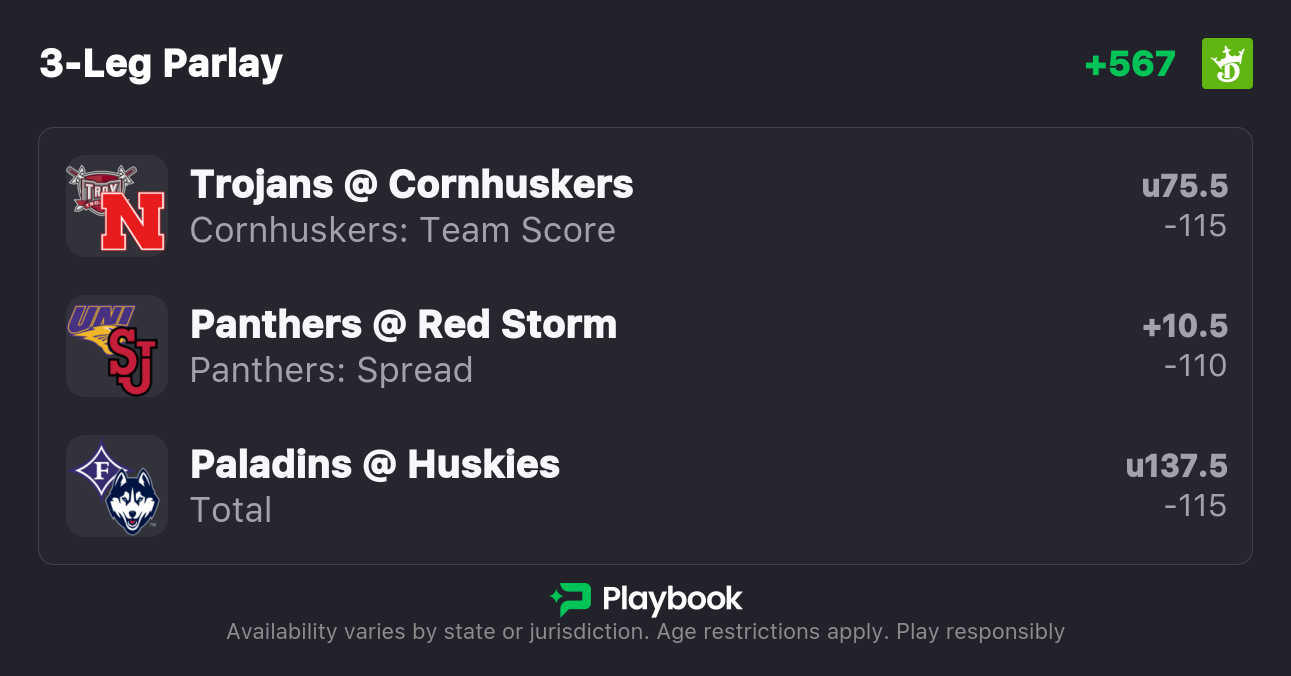Click the DraftKings sportsbook logo
The height and width of the screenshot is (676, 1291).
tap(1226, 64)
